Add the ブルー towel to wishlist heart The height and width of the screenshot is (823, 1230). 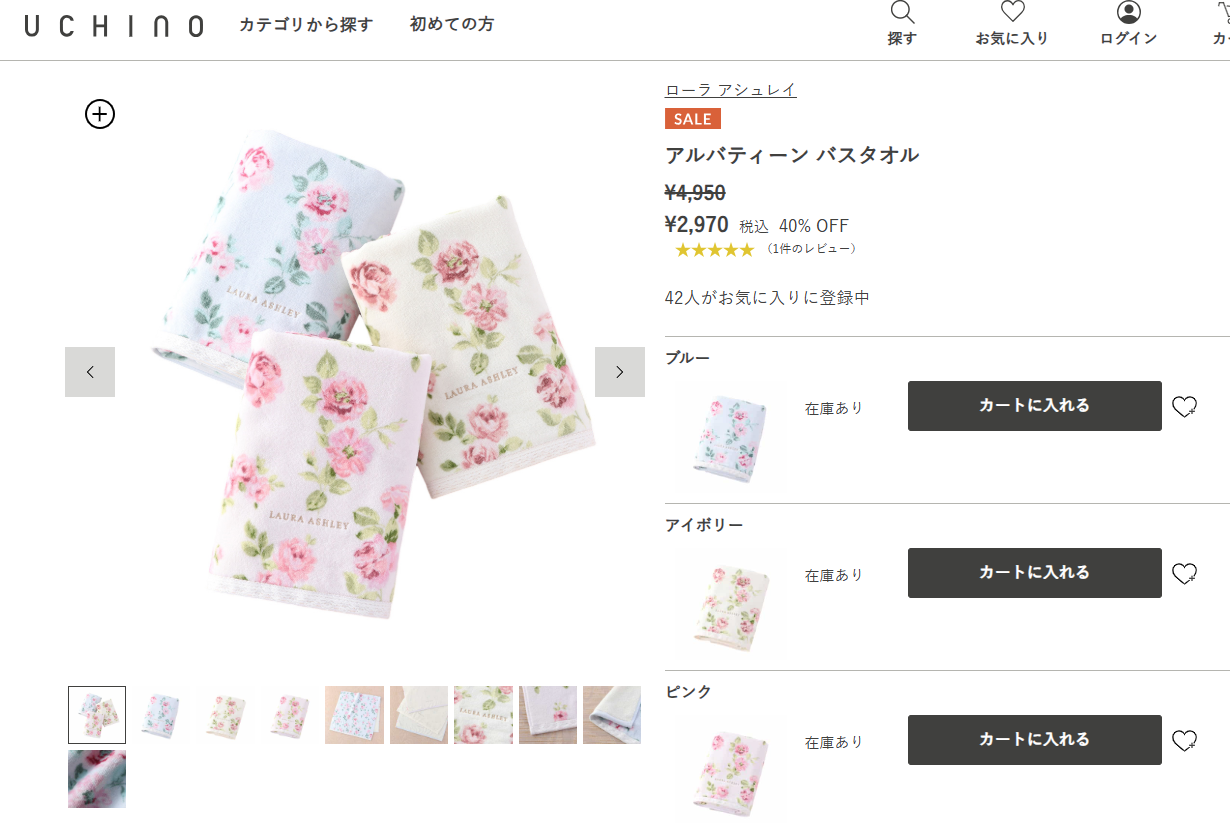point(1184,406)
